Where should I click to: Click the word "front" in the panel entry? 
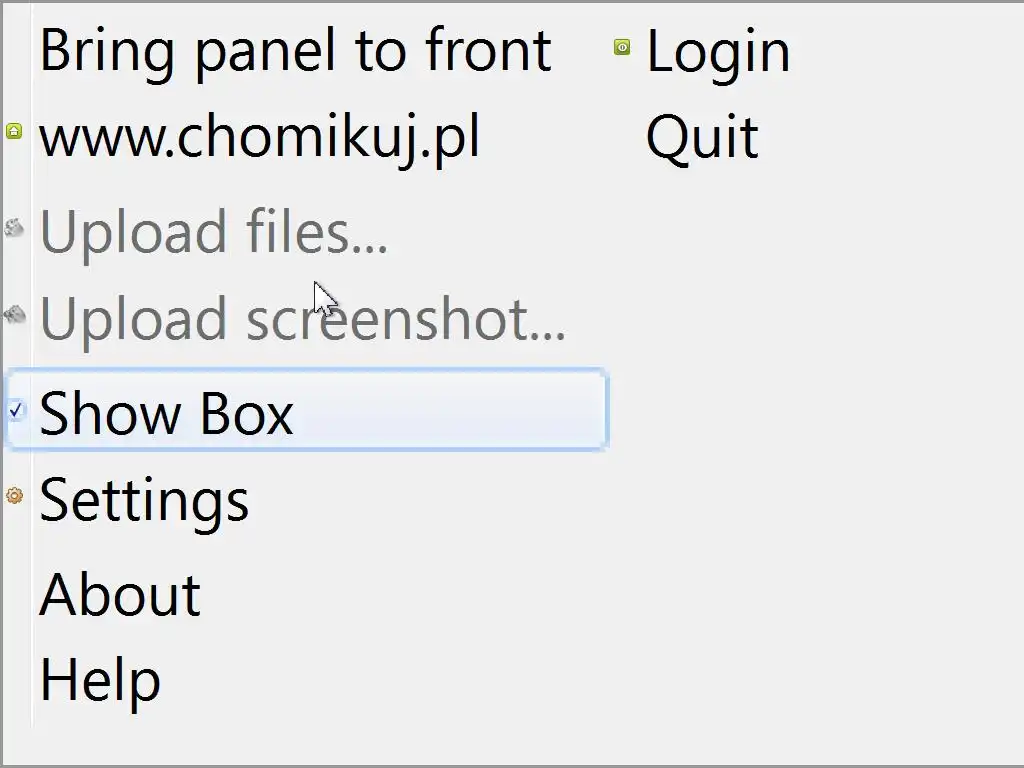coord(488,50)
